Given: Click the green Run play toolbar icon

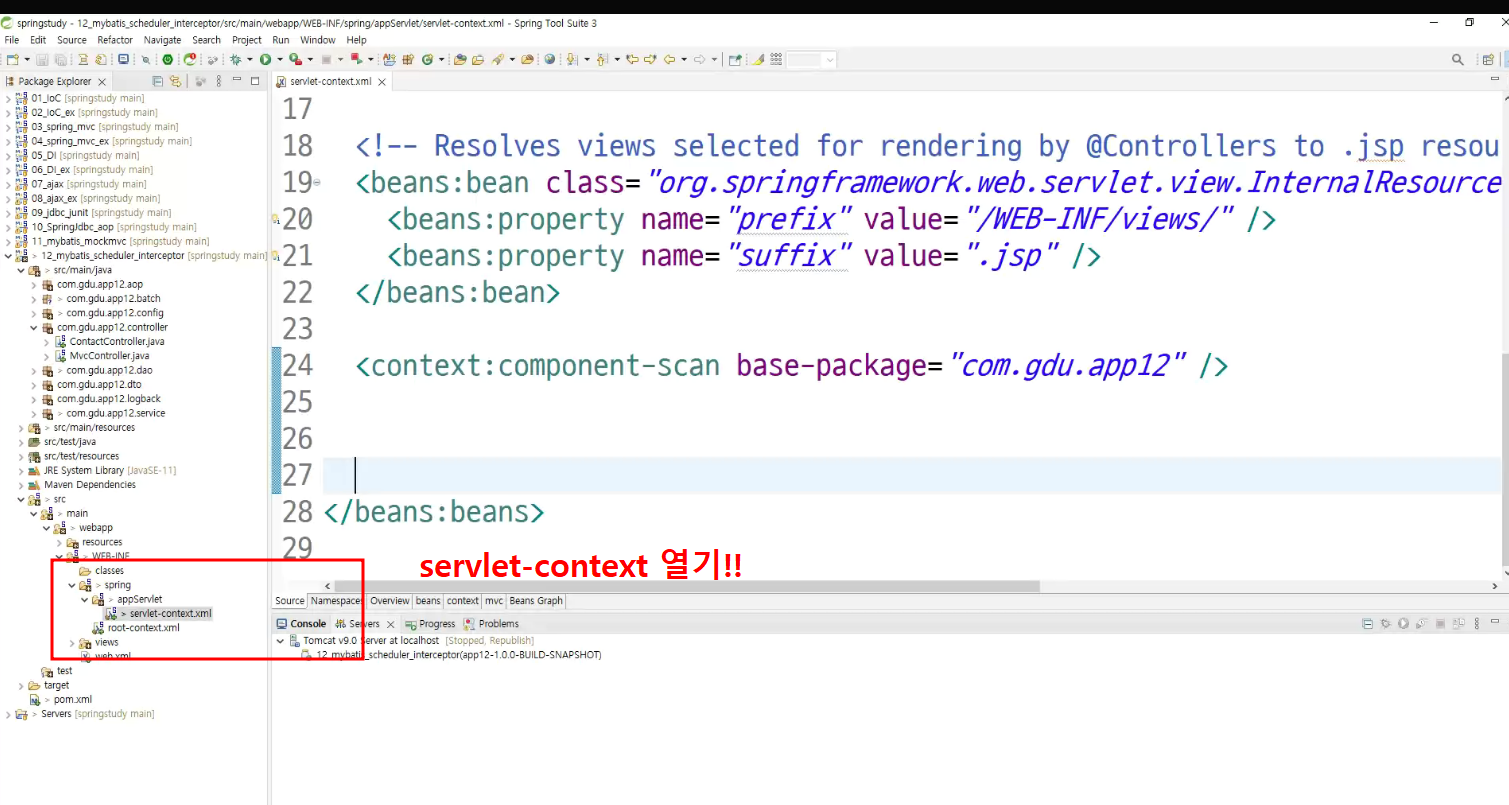Looking at the screenshot, I should 265,60.
